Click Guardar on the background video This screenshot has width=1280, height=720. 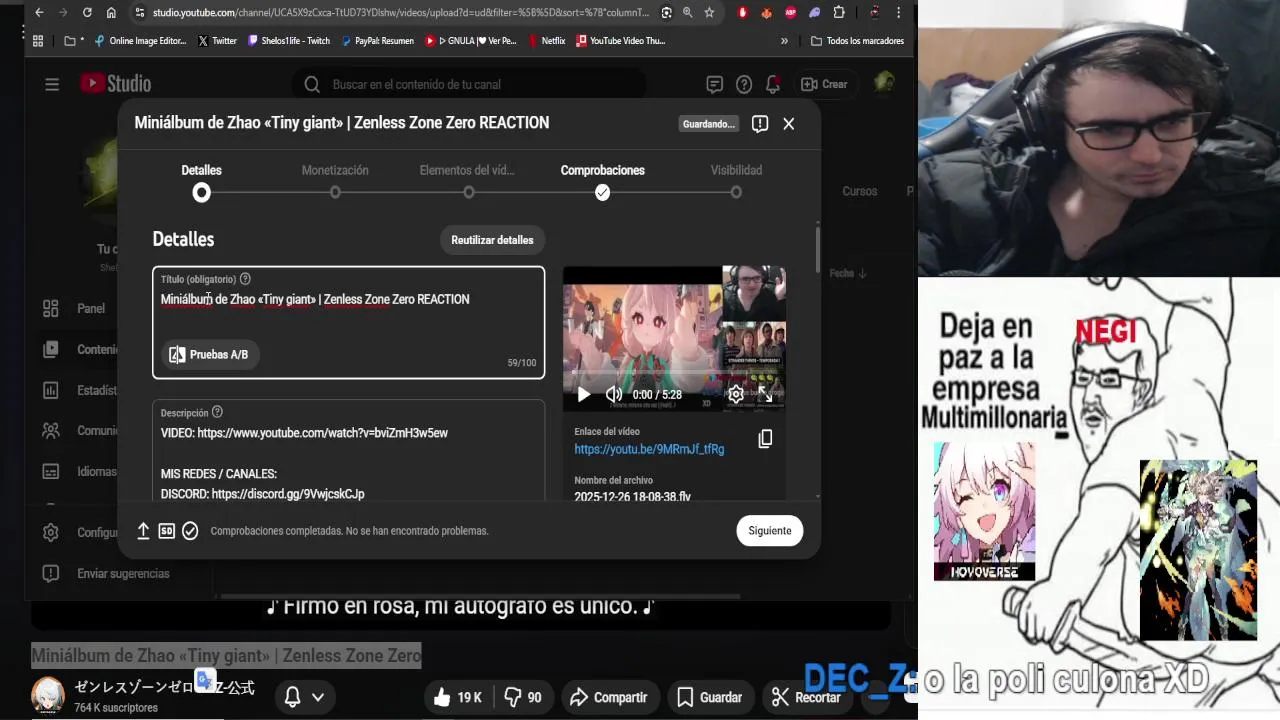coord(709,697)
